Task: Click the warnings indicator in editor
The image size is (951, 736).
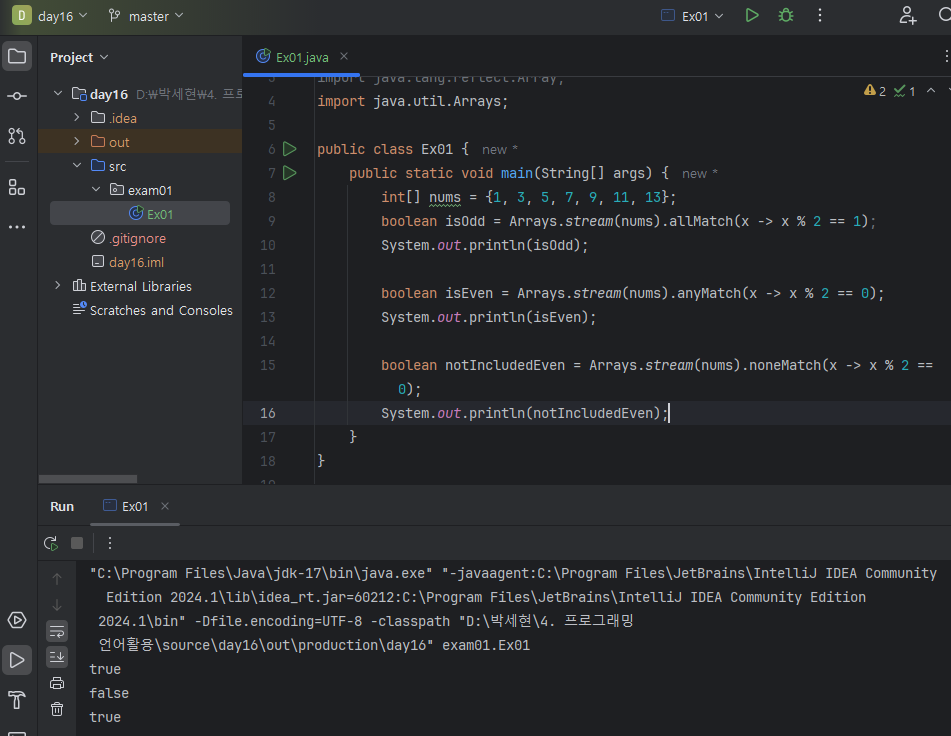Action: click(876, 91)
